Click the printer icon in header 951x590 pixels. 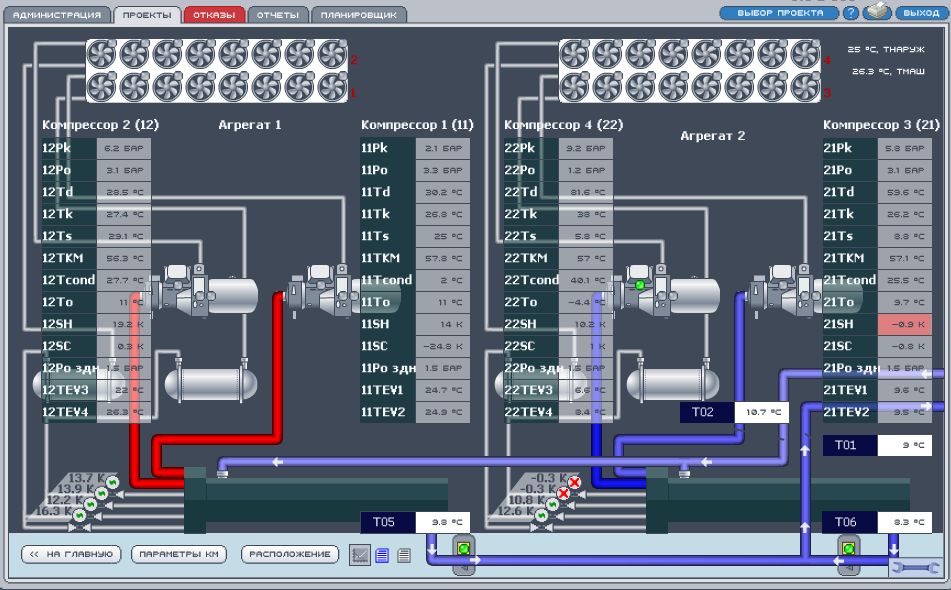click(x=876, y=12)
